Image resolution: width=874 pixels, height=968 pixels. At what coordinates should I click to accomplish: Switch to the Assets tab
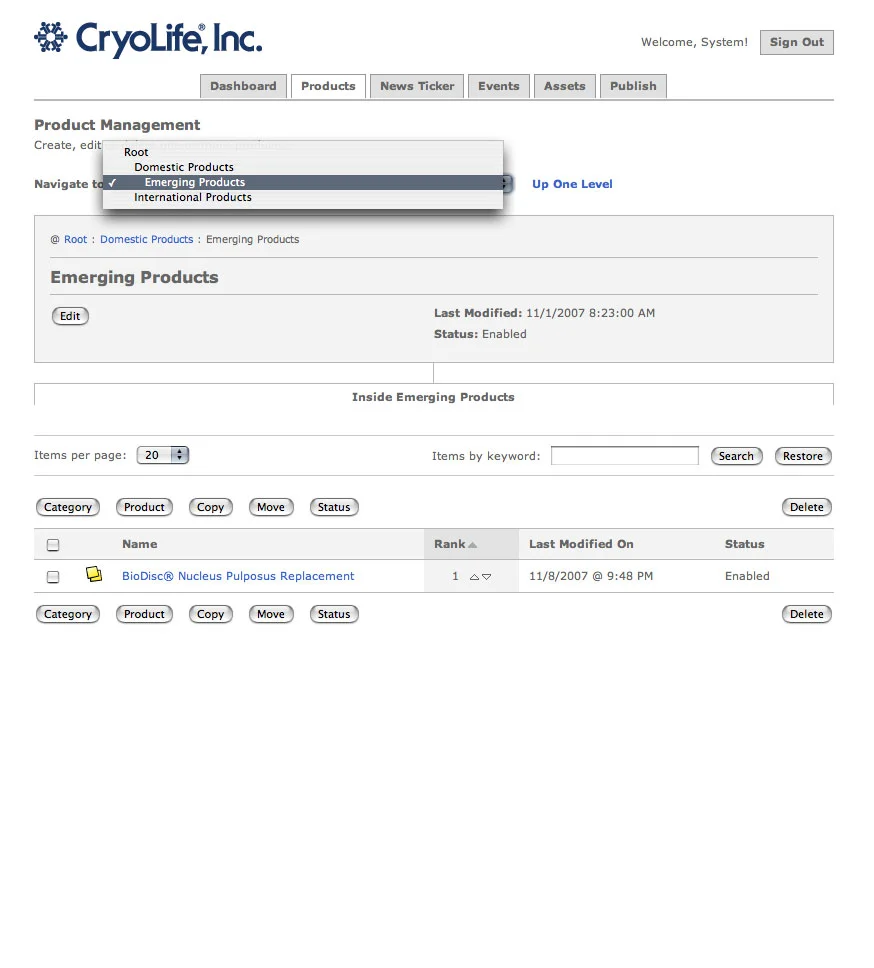[x=565, y=86]
